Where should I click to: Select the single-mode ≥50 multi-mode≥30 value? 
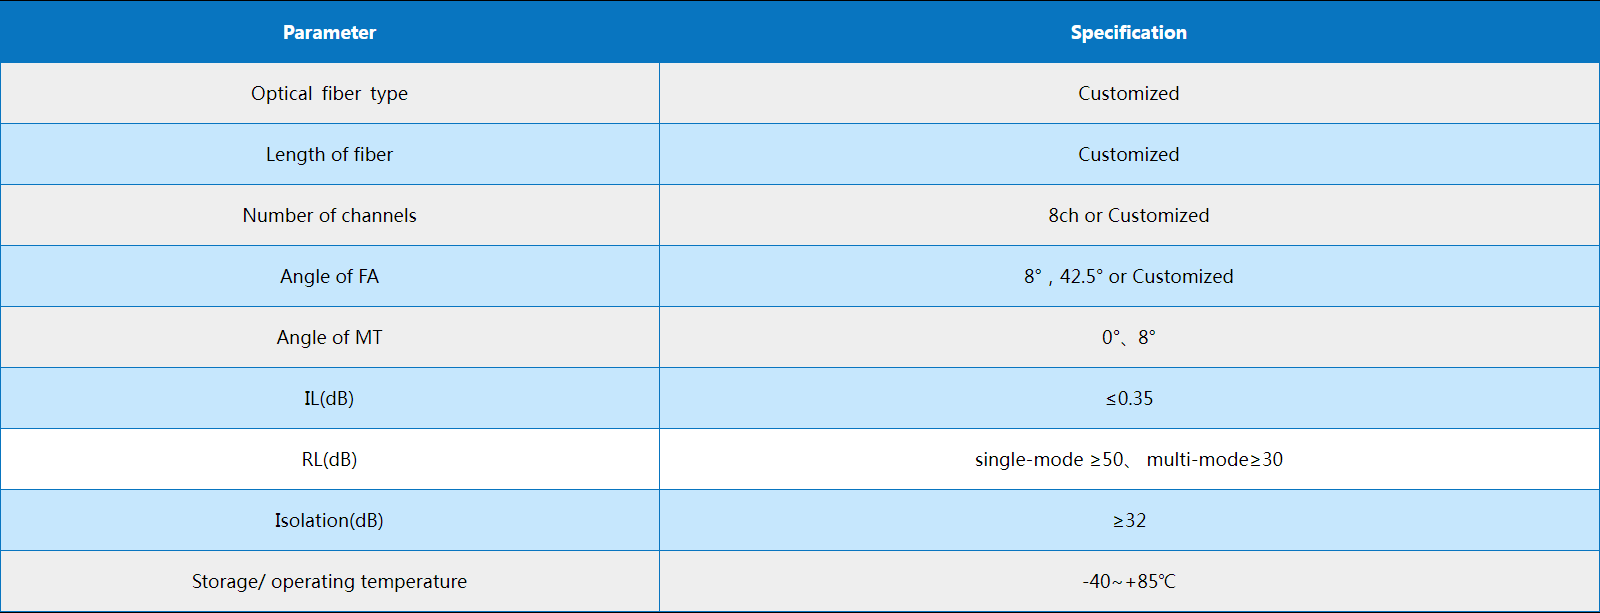click(1129, 459)
